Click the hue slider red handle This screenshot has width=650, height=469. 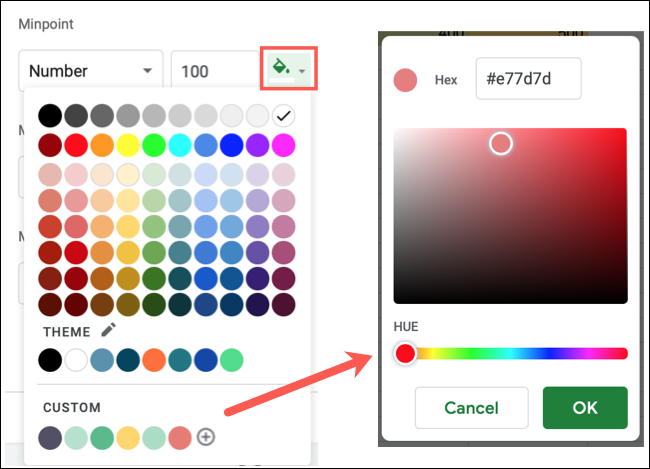(405, 353)
